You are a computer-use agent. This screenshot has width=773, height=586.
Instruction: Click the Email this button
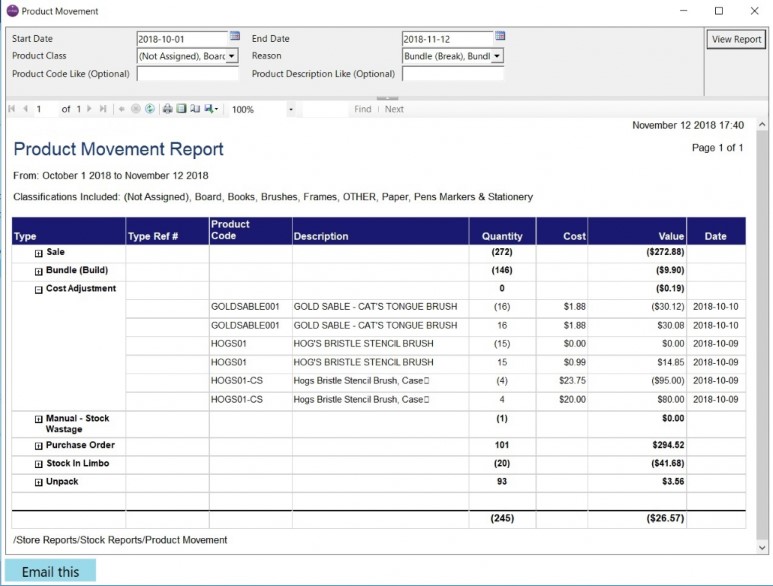point(50,572)
